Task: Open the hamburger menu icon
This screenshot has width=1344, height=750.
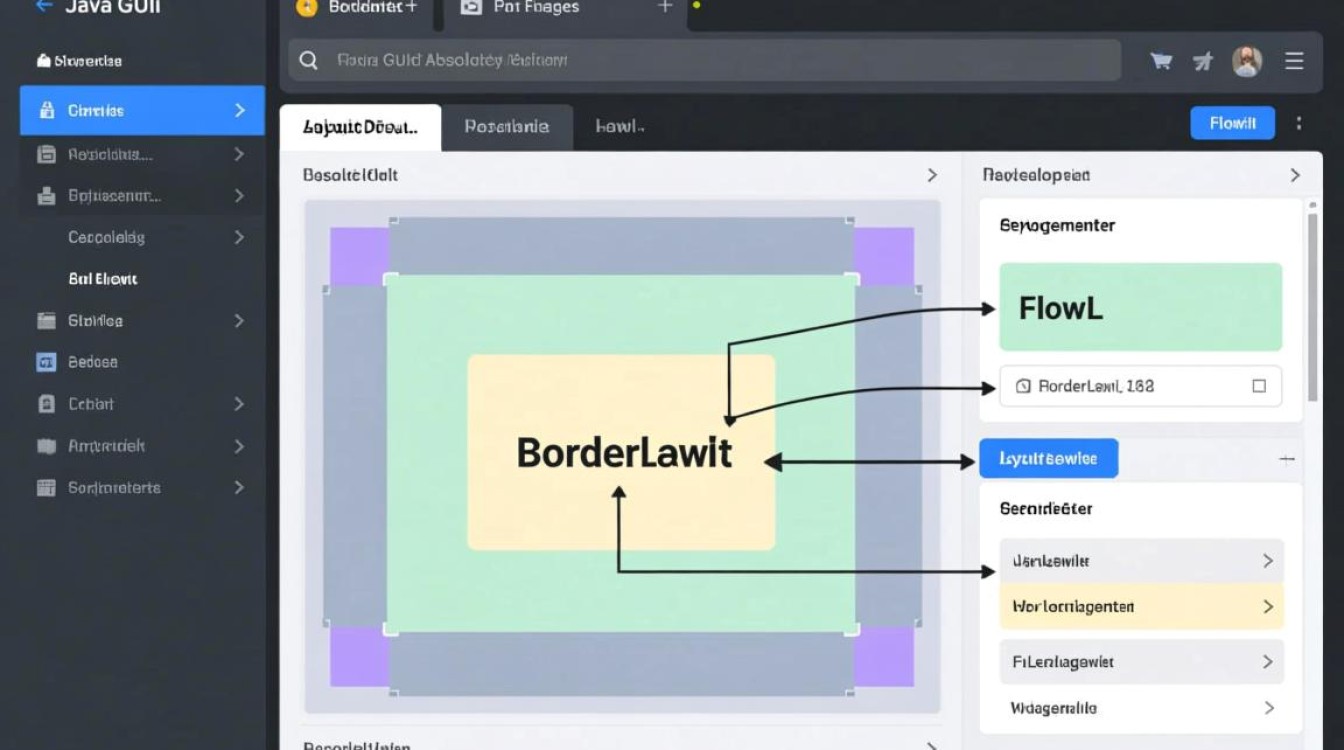Action: 1294,61
